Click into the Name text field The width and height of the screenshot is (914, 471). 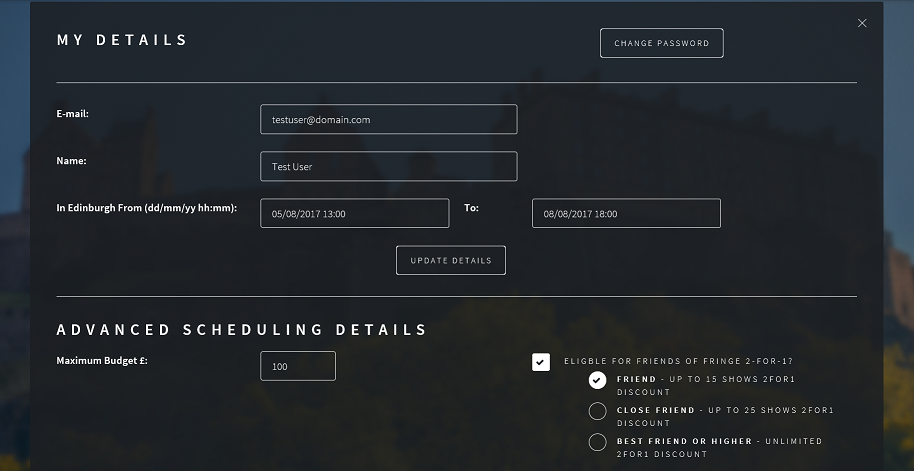tap(388, 166)
